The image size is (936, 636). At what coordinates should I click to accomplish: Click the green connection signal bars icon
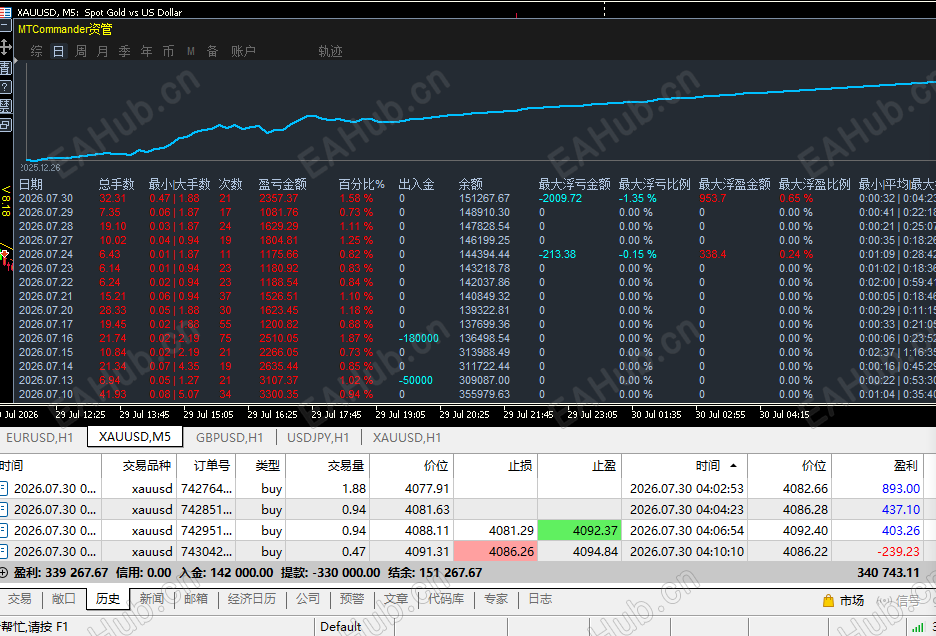click(918, 627)
